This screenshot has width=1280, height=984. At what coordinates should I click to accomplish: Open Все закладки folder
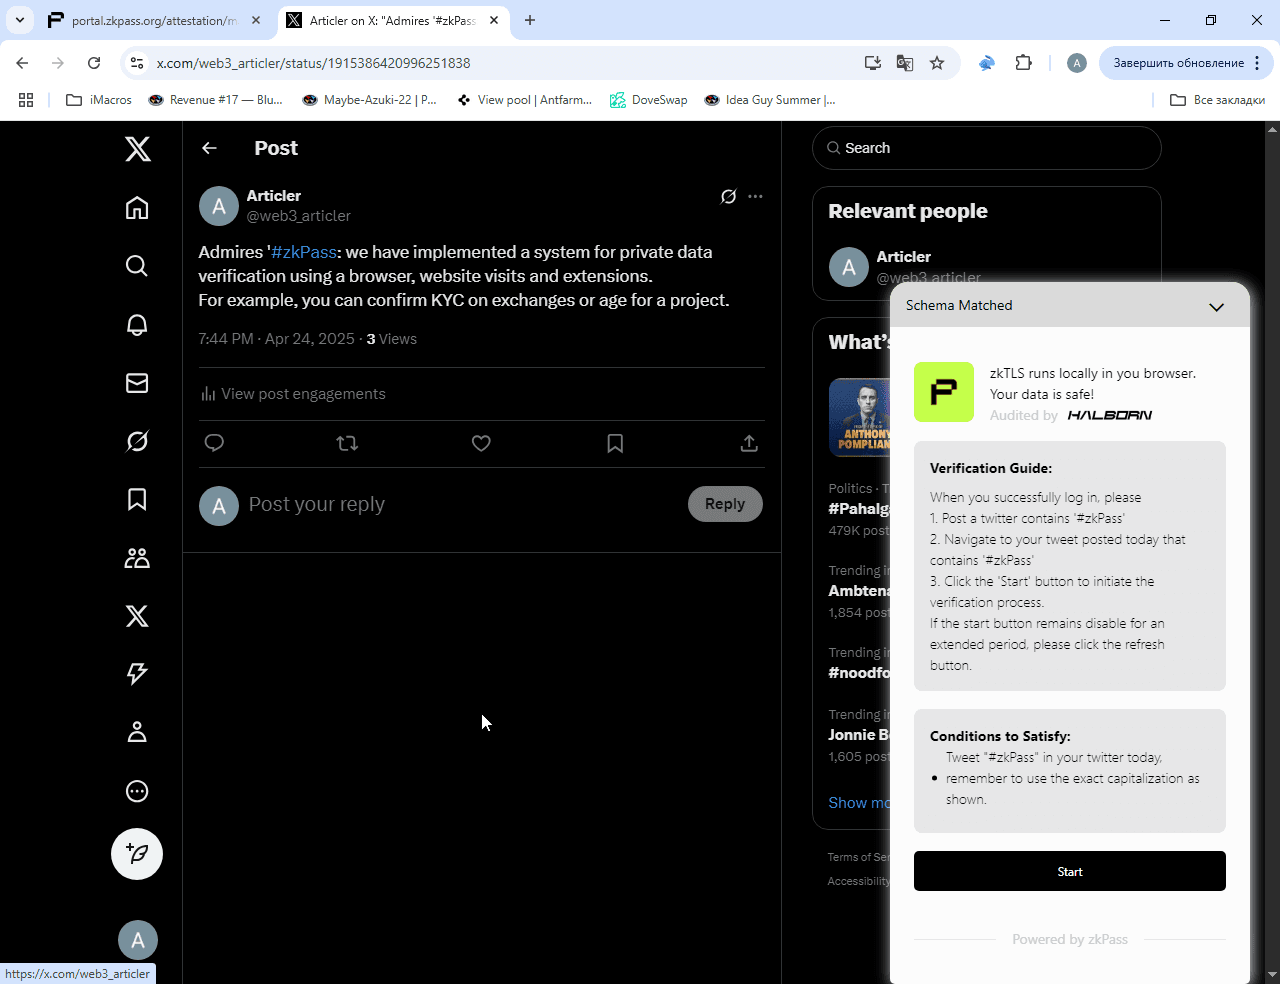[x=1218, y=100]
